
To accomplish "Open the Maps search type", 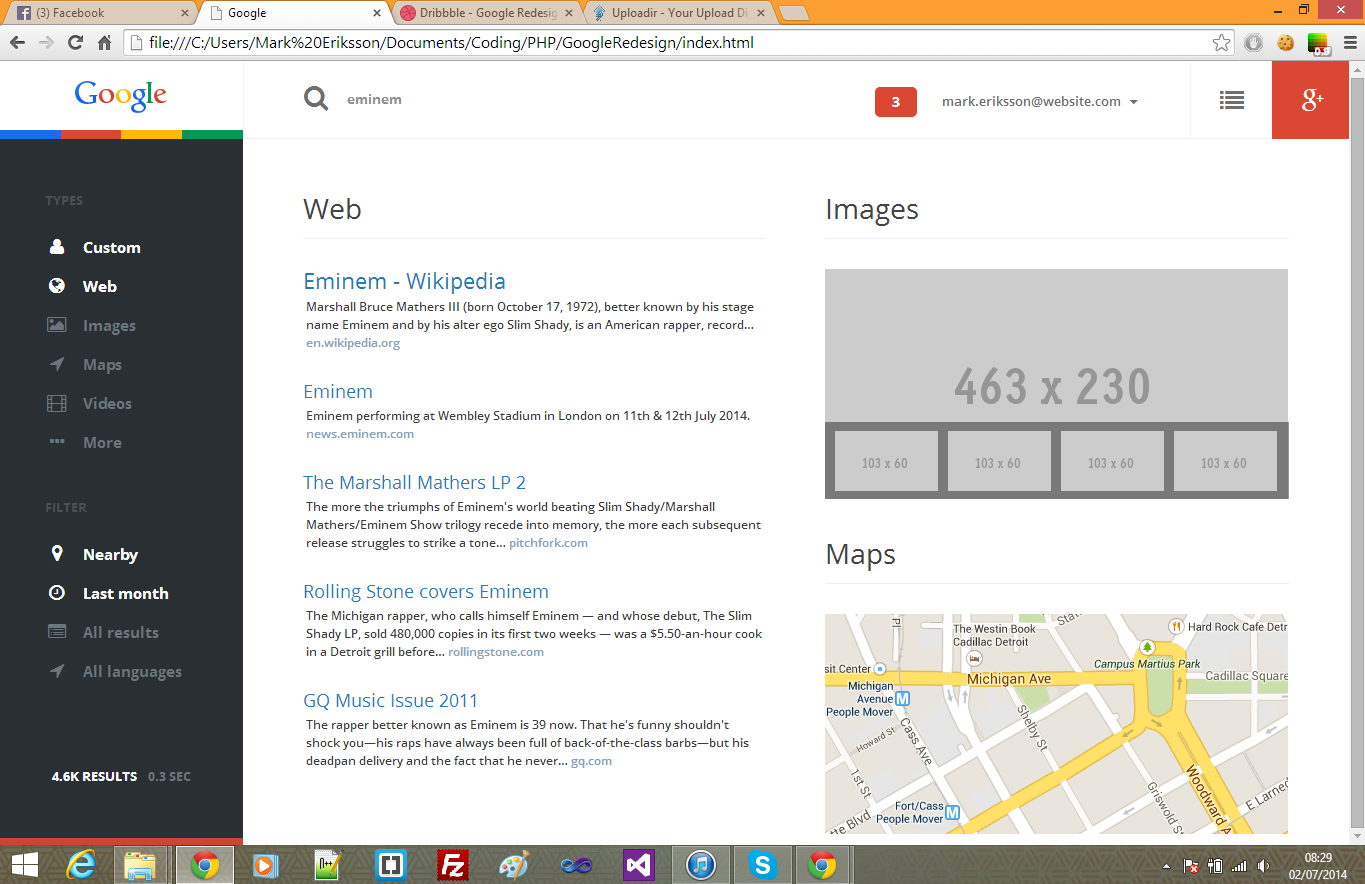I will pos(57,364).
